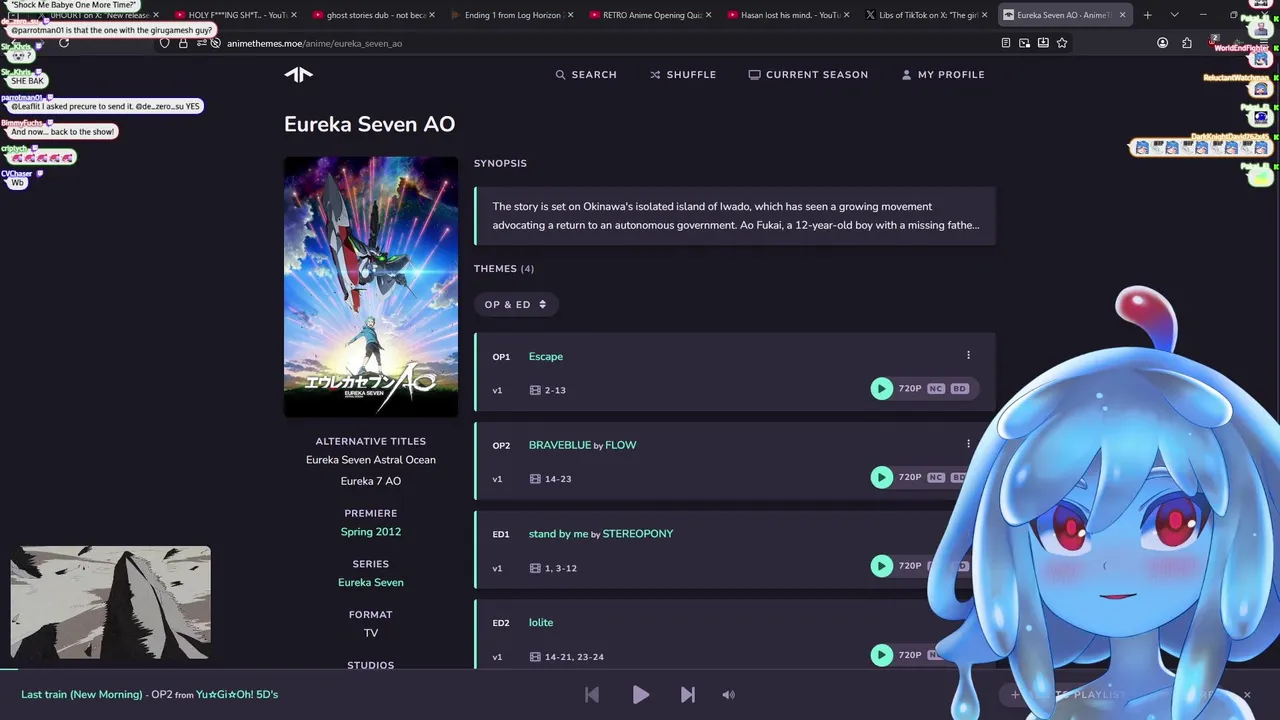The height and width of the screenshot is (720, 1280).
Task: Open the Search page
Action: tap(586, 75)
